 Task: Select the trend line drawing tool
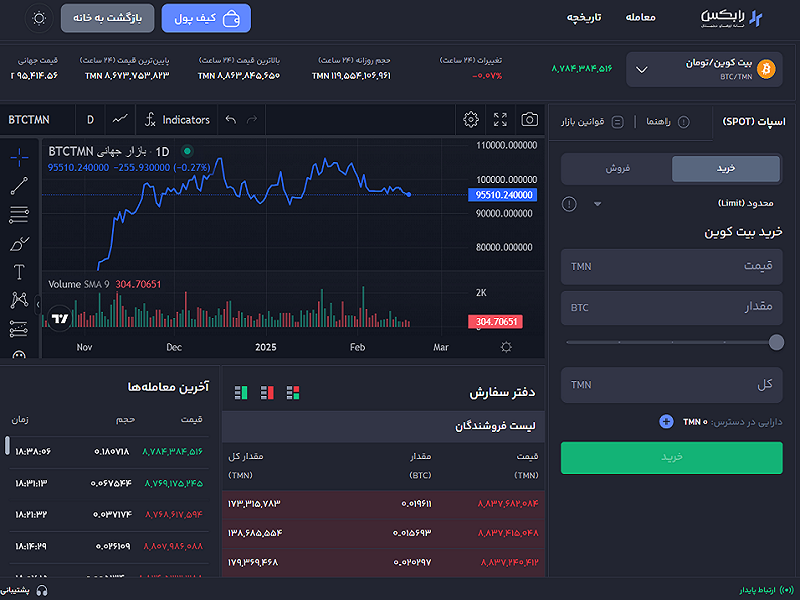[18, 187]
